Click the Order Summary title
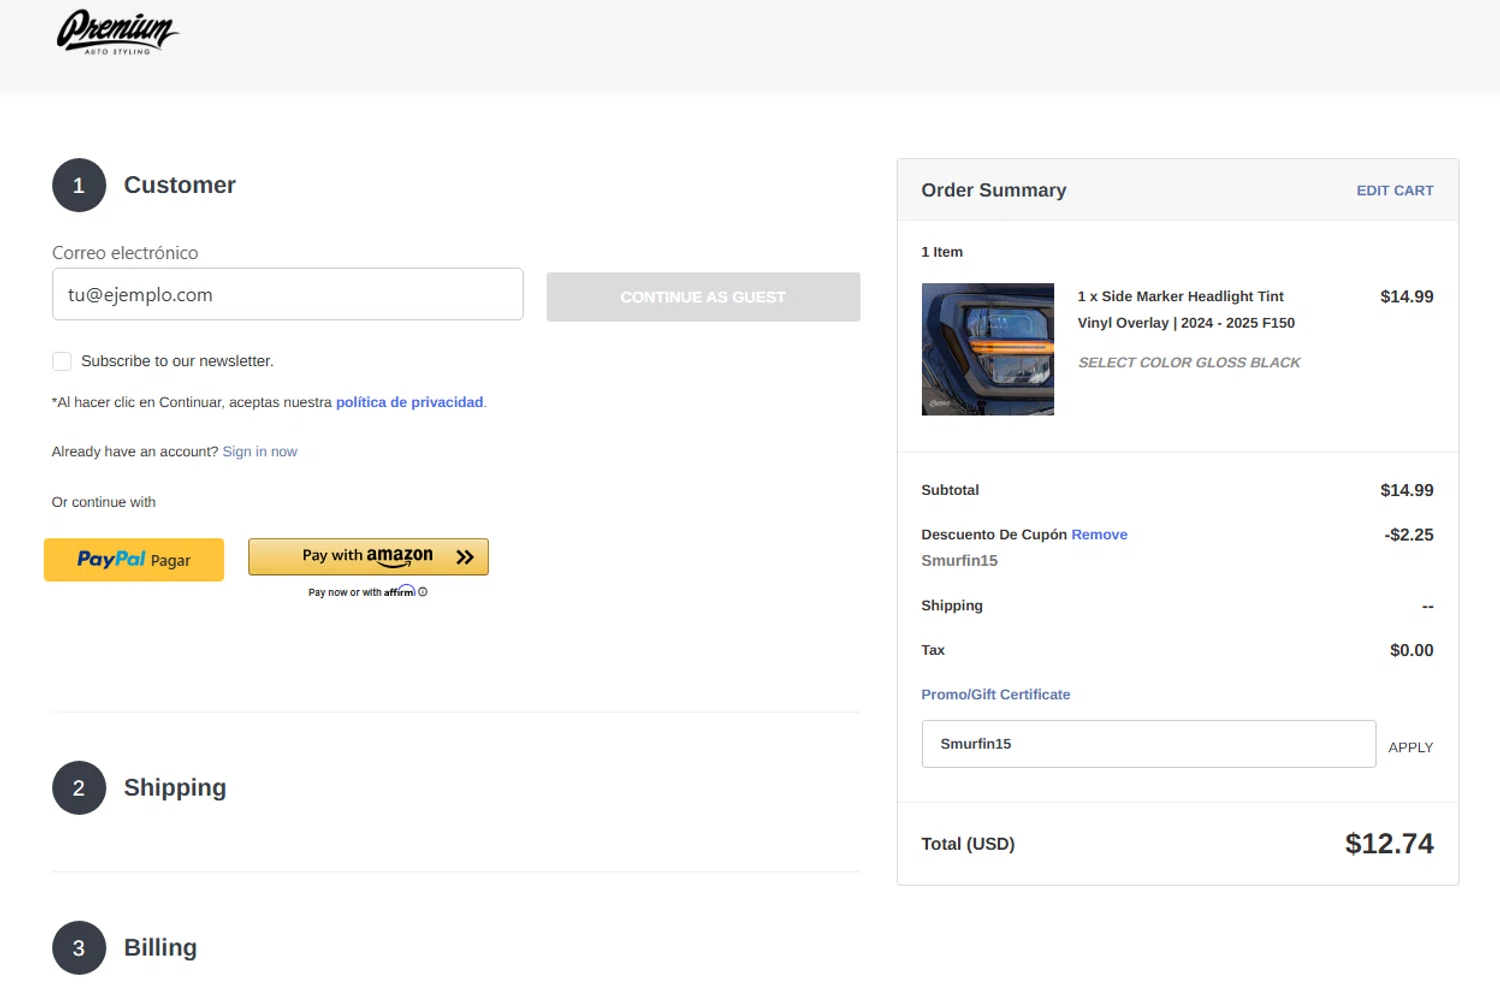Viewport: 1500px width, 996px height. (x=994, y=190)
